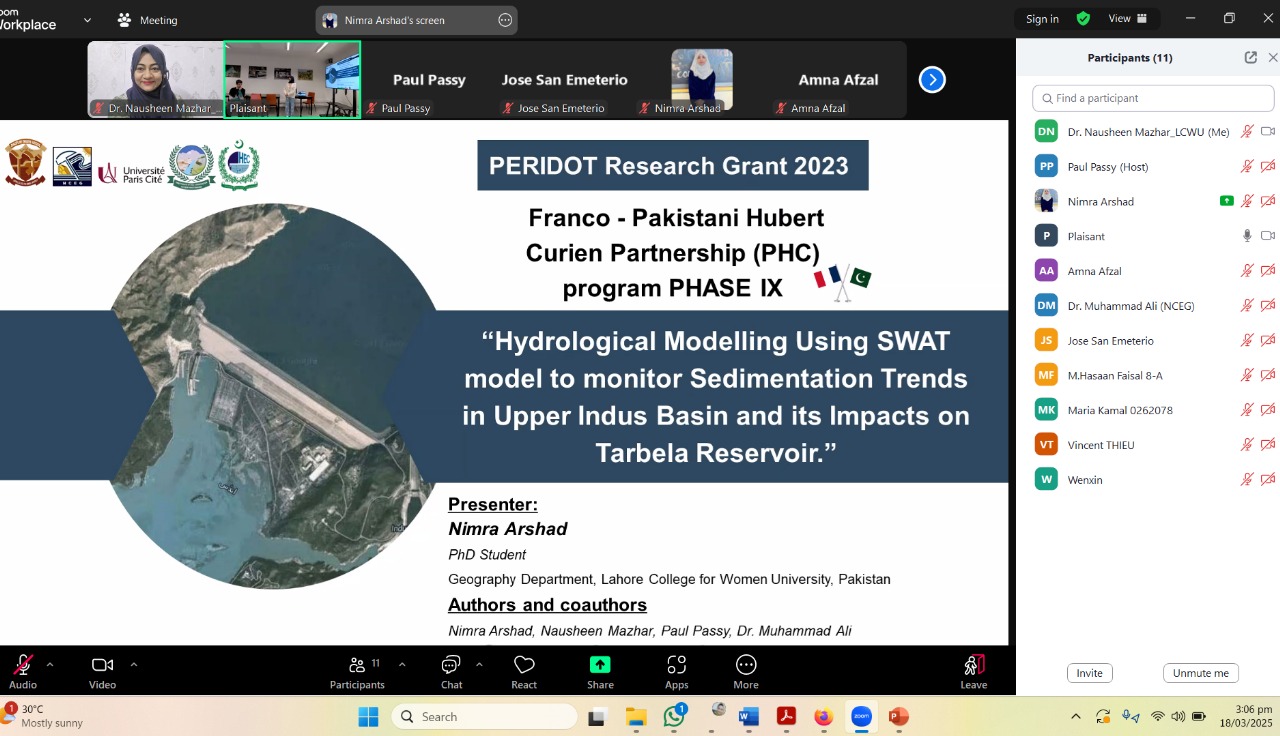
Task: Expand audio settings caret next to Audio
Action: [50, 664]
